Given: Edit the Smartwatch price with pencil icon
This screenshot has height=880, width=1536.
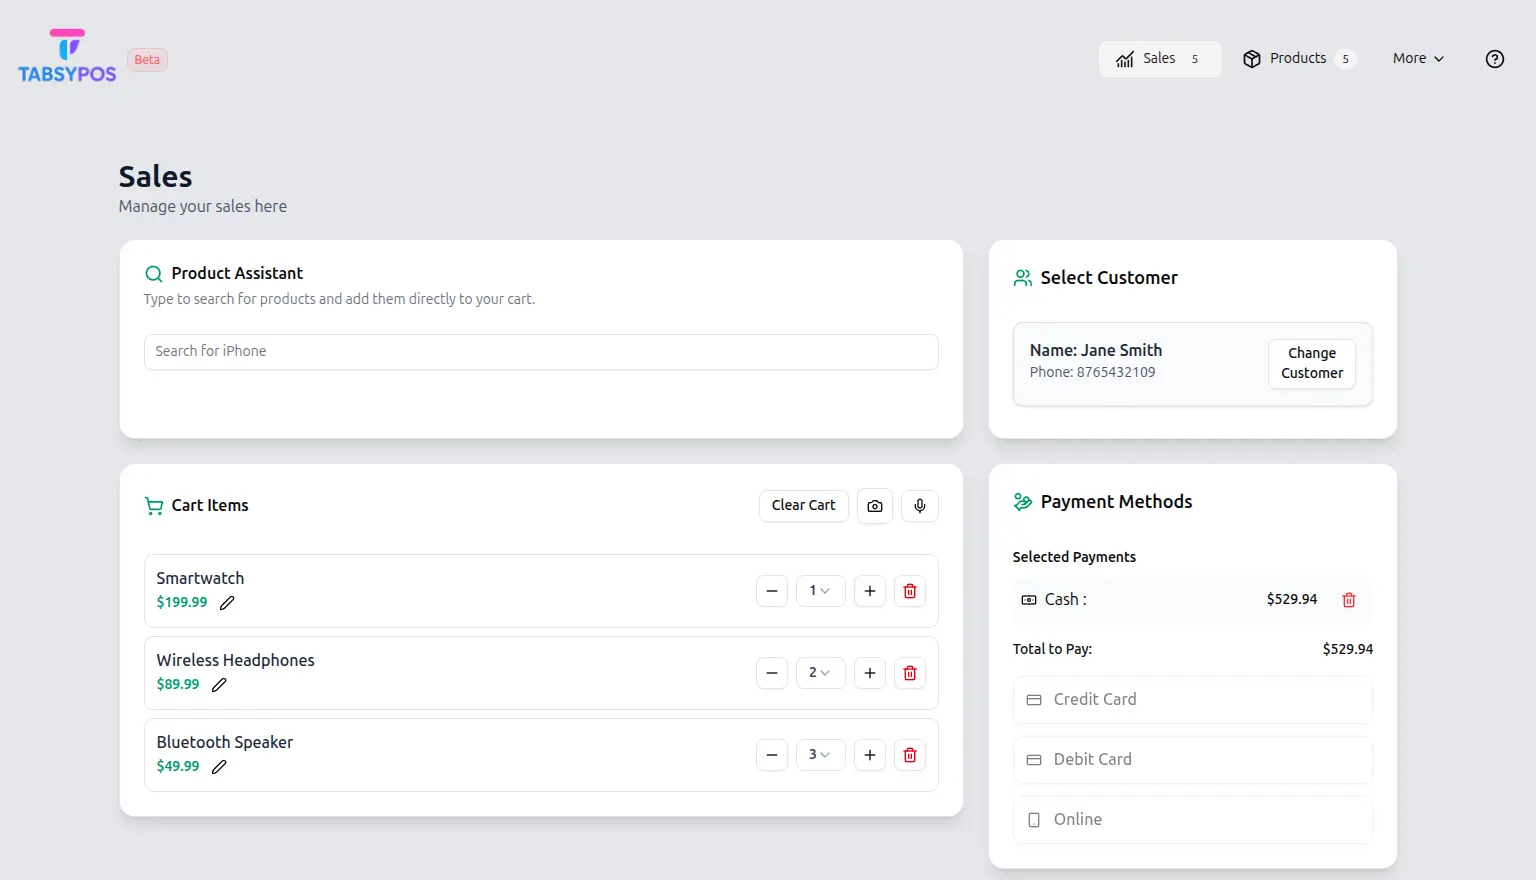Looking at the screenshot, I should pos(227,603).
